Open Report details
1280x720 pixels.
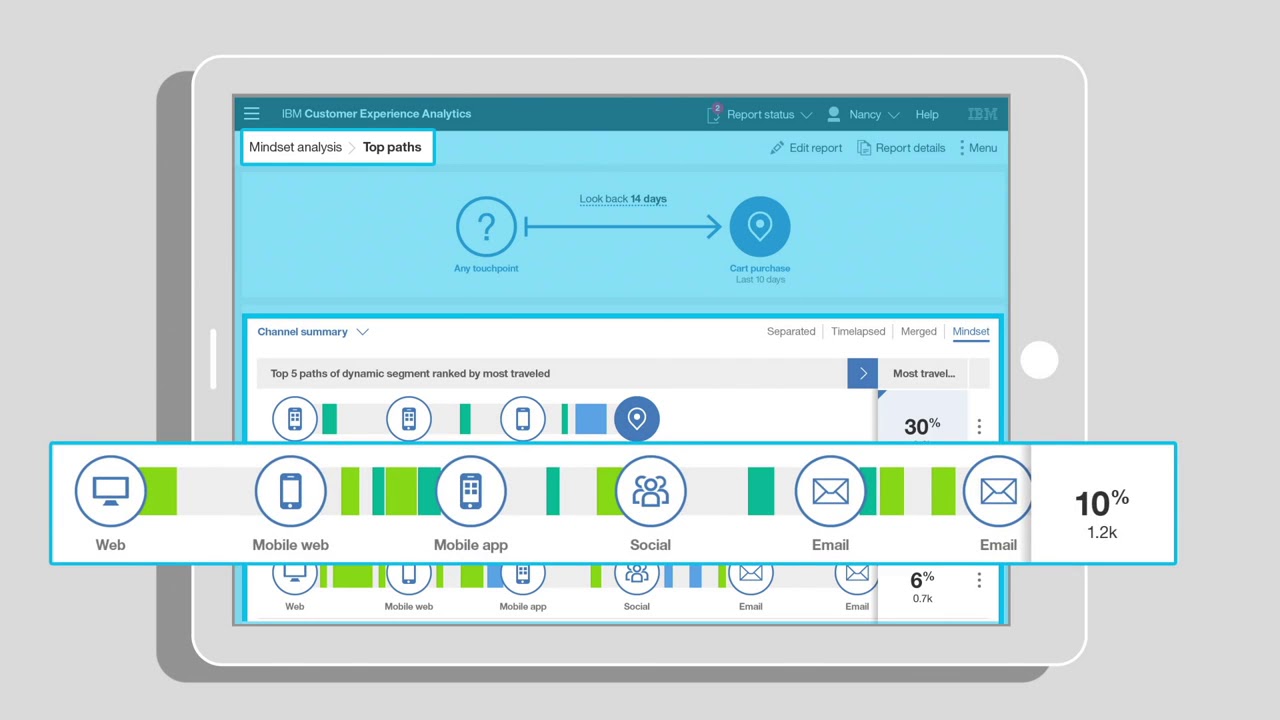[901, 148]
